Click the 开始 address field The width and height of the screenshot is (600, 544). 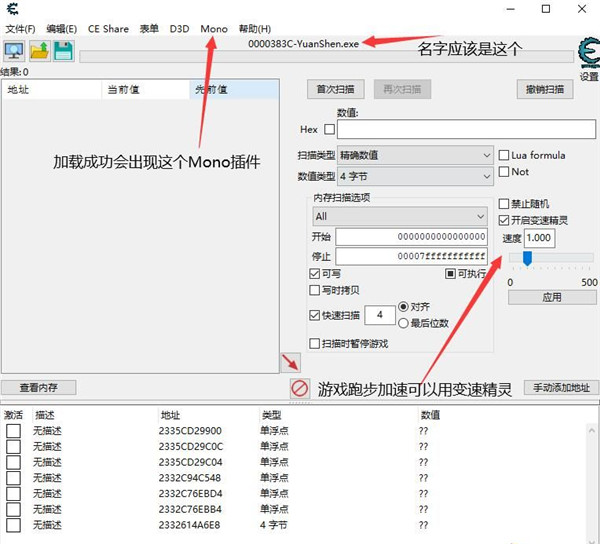[411, 237]
